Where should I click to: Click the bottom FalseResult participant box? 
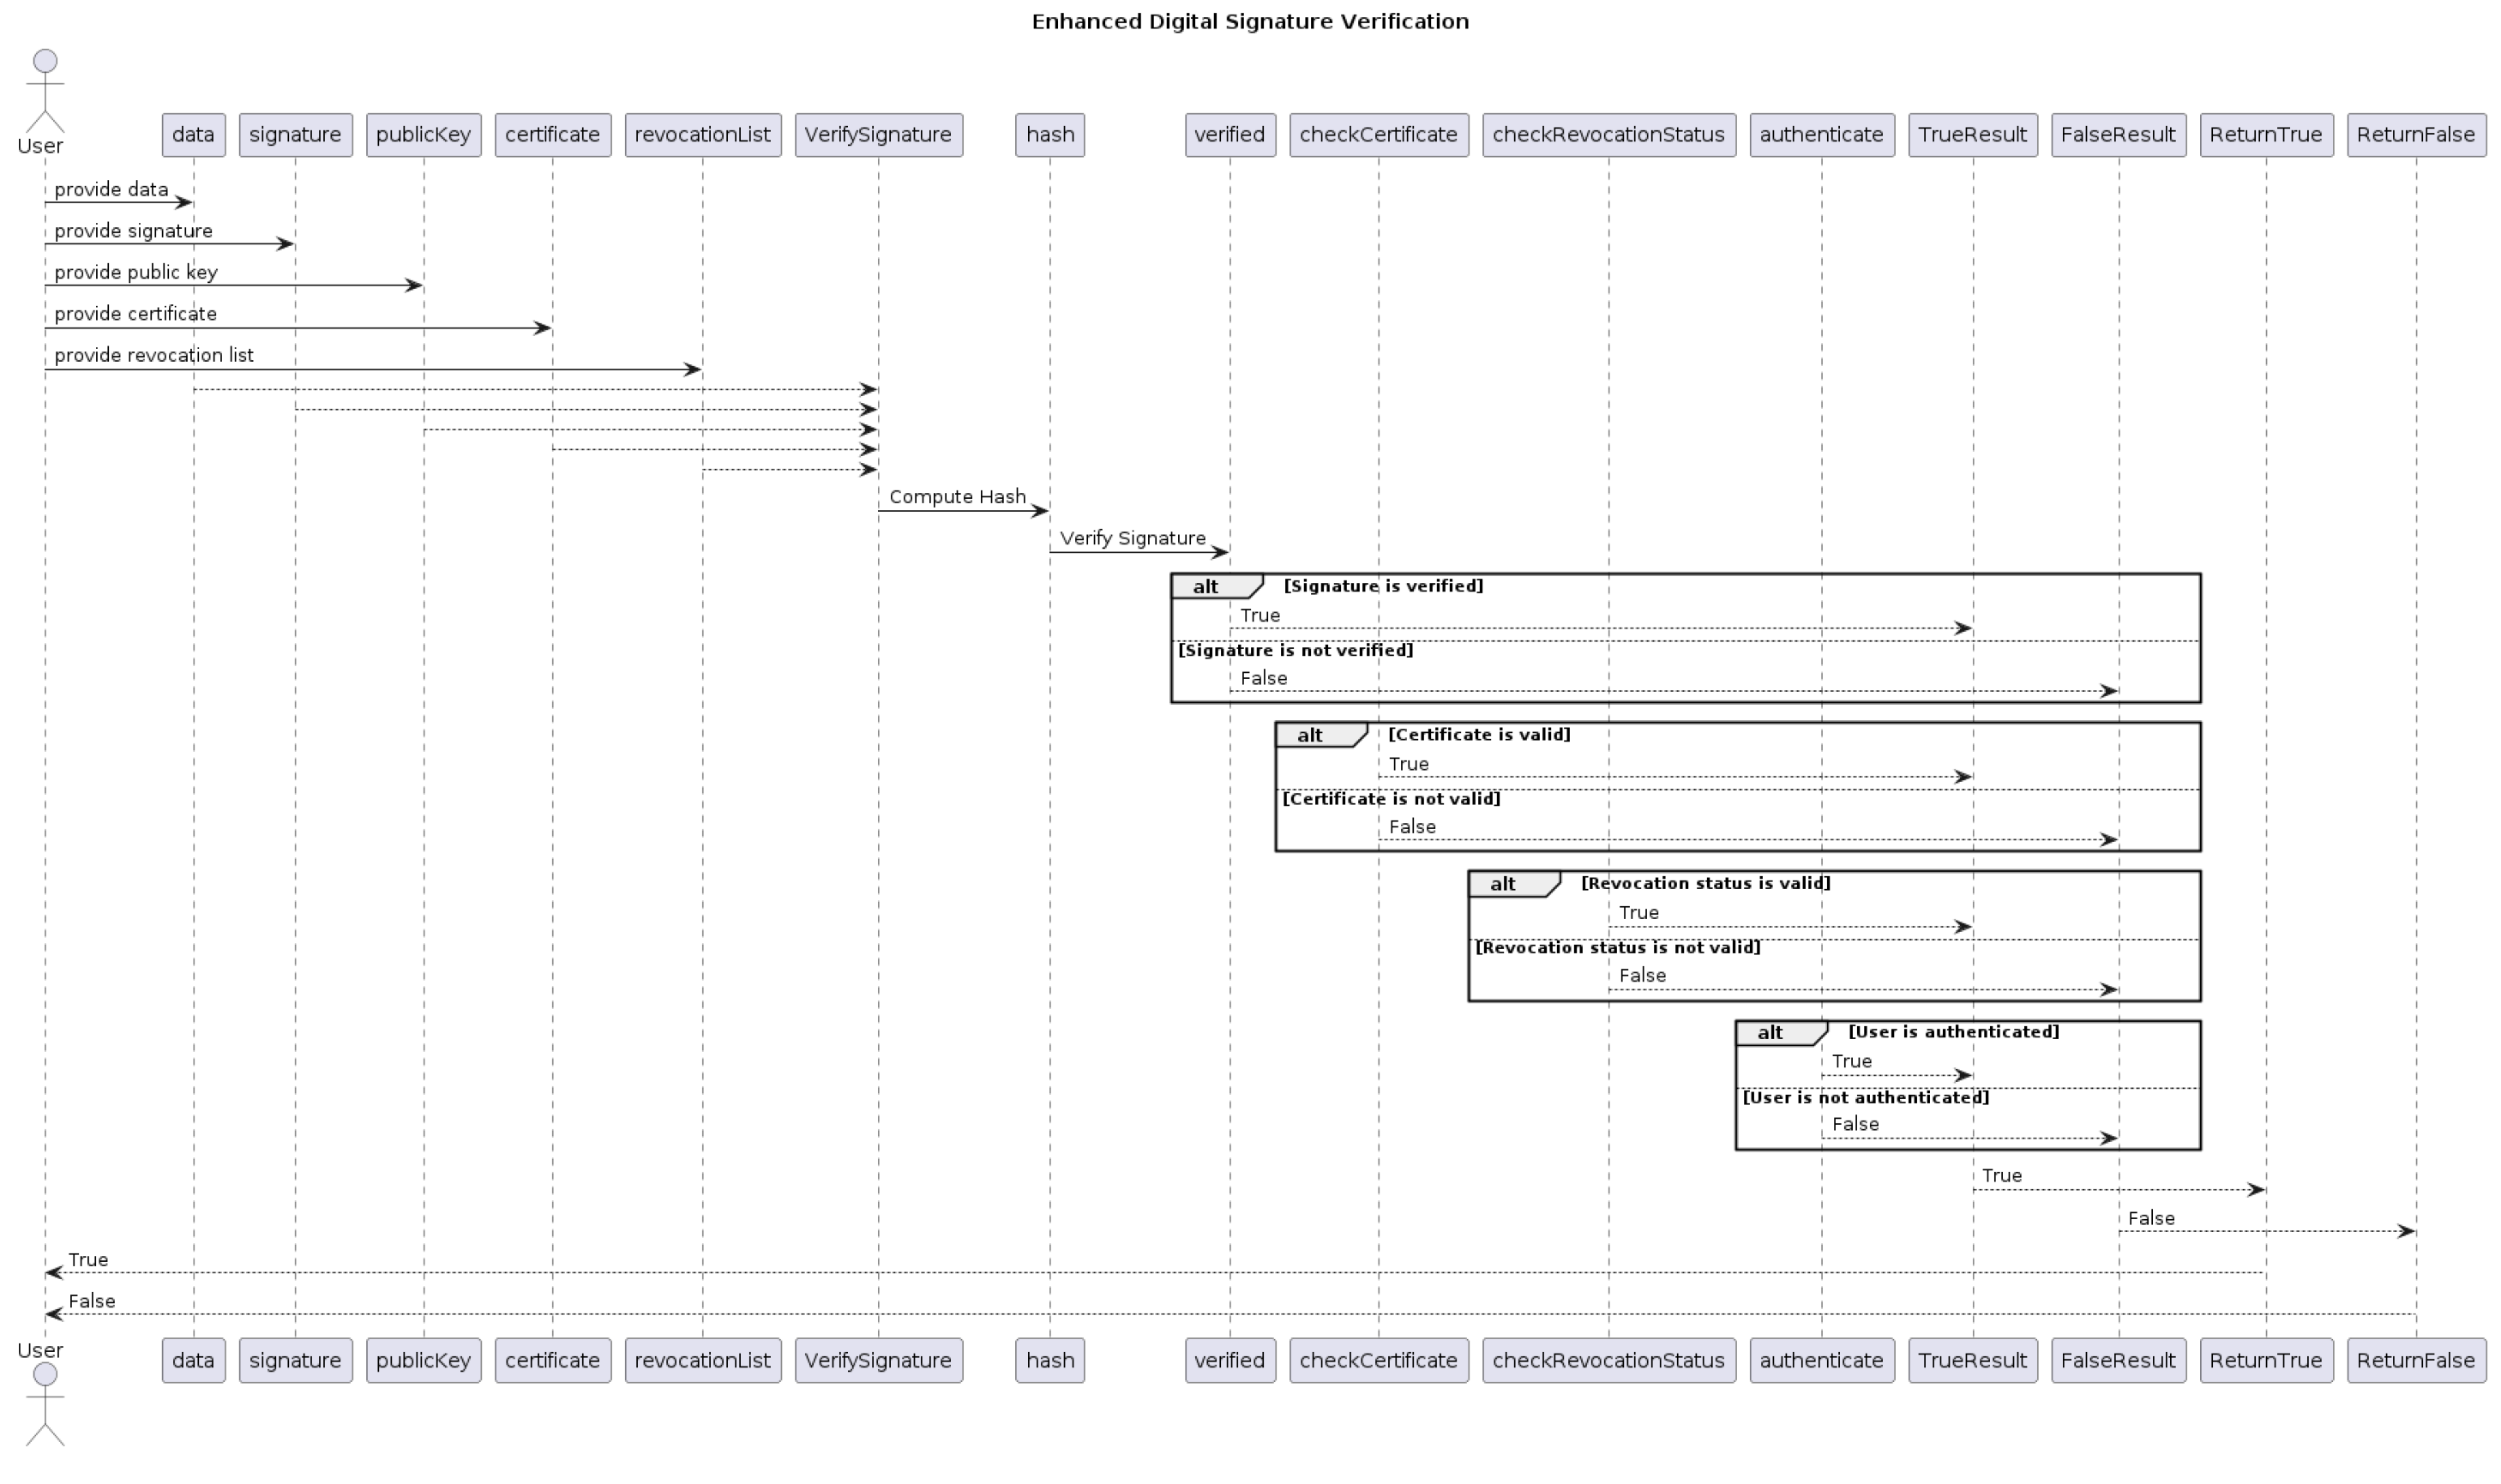(2117, 1360)
